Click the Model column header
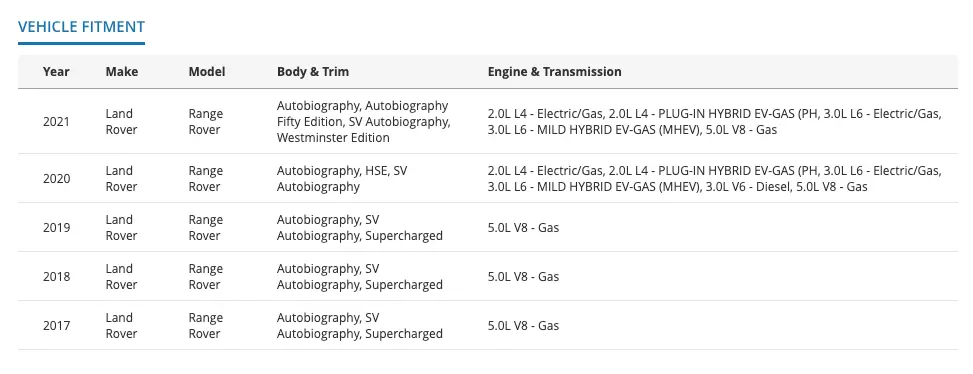Screen dimensions: 973x374 [207, 72]
